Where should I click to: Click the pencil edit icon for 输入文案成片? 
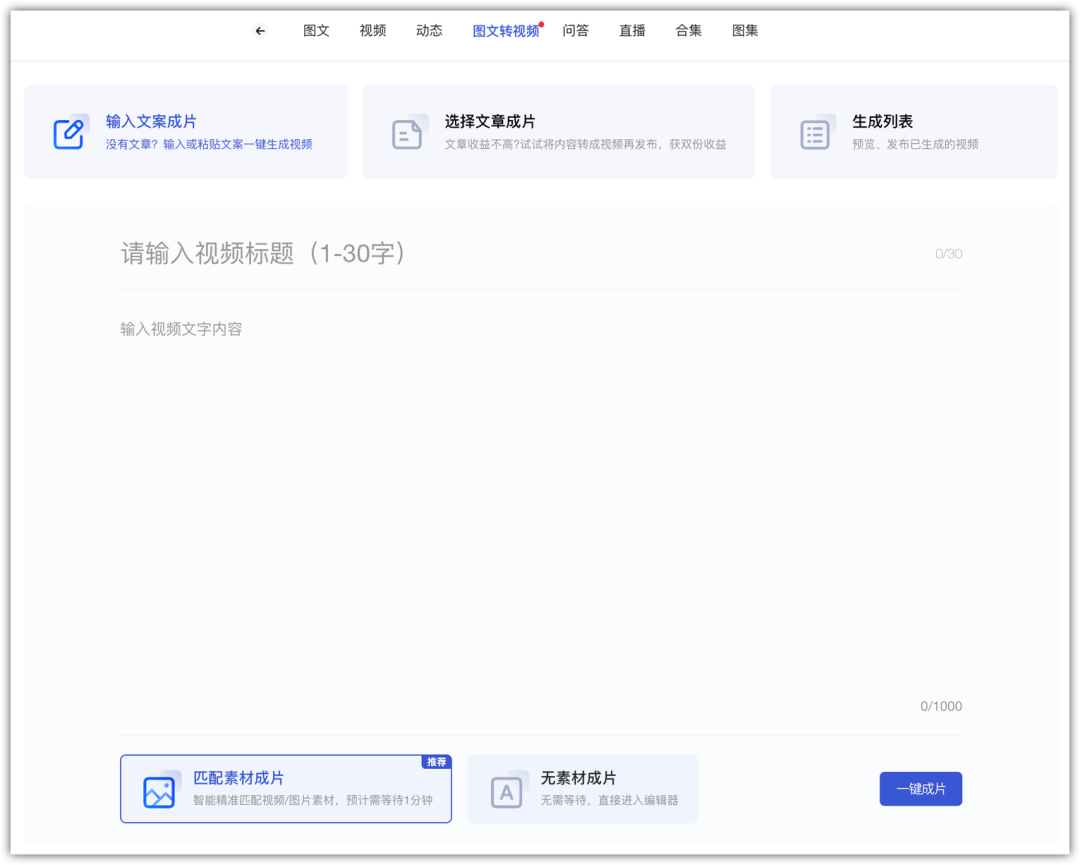point(69,133)
